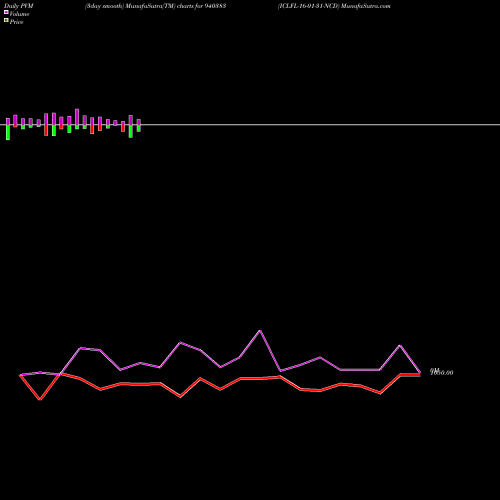Click the lowest dip of the red price line
500x500 pixels.
tap(40, 399)
